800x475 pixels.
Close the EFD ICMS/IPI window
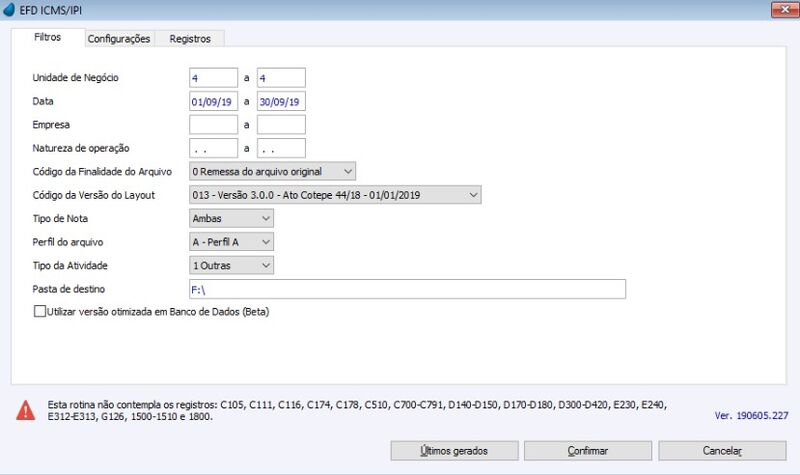[x=785, y=10]
